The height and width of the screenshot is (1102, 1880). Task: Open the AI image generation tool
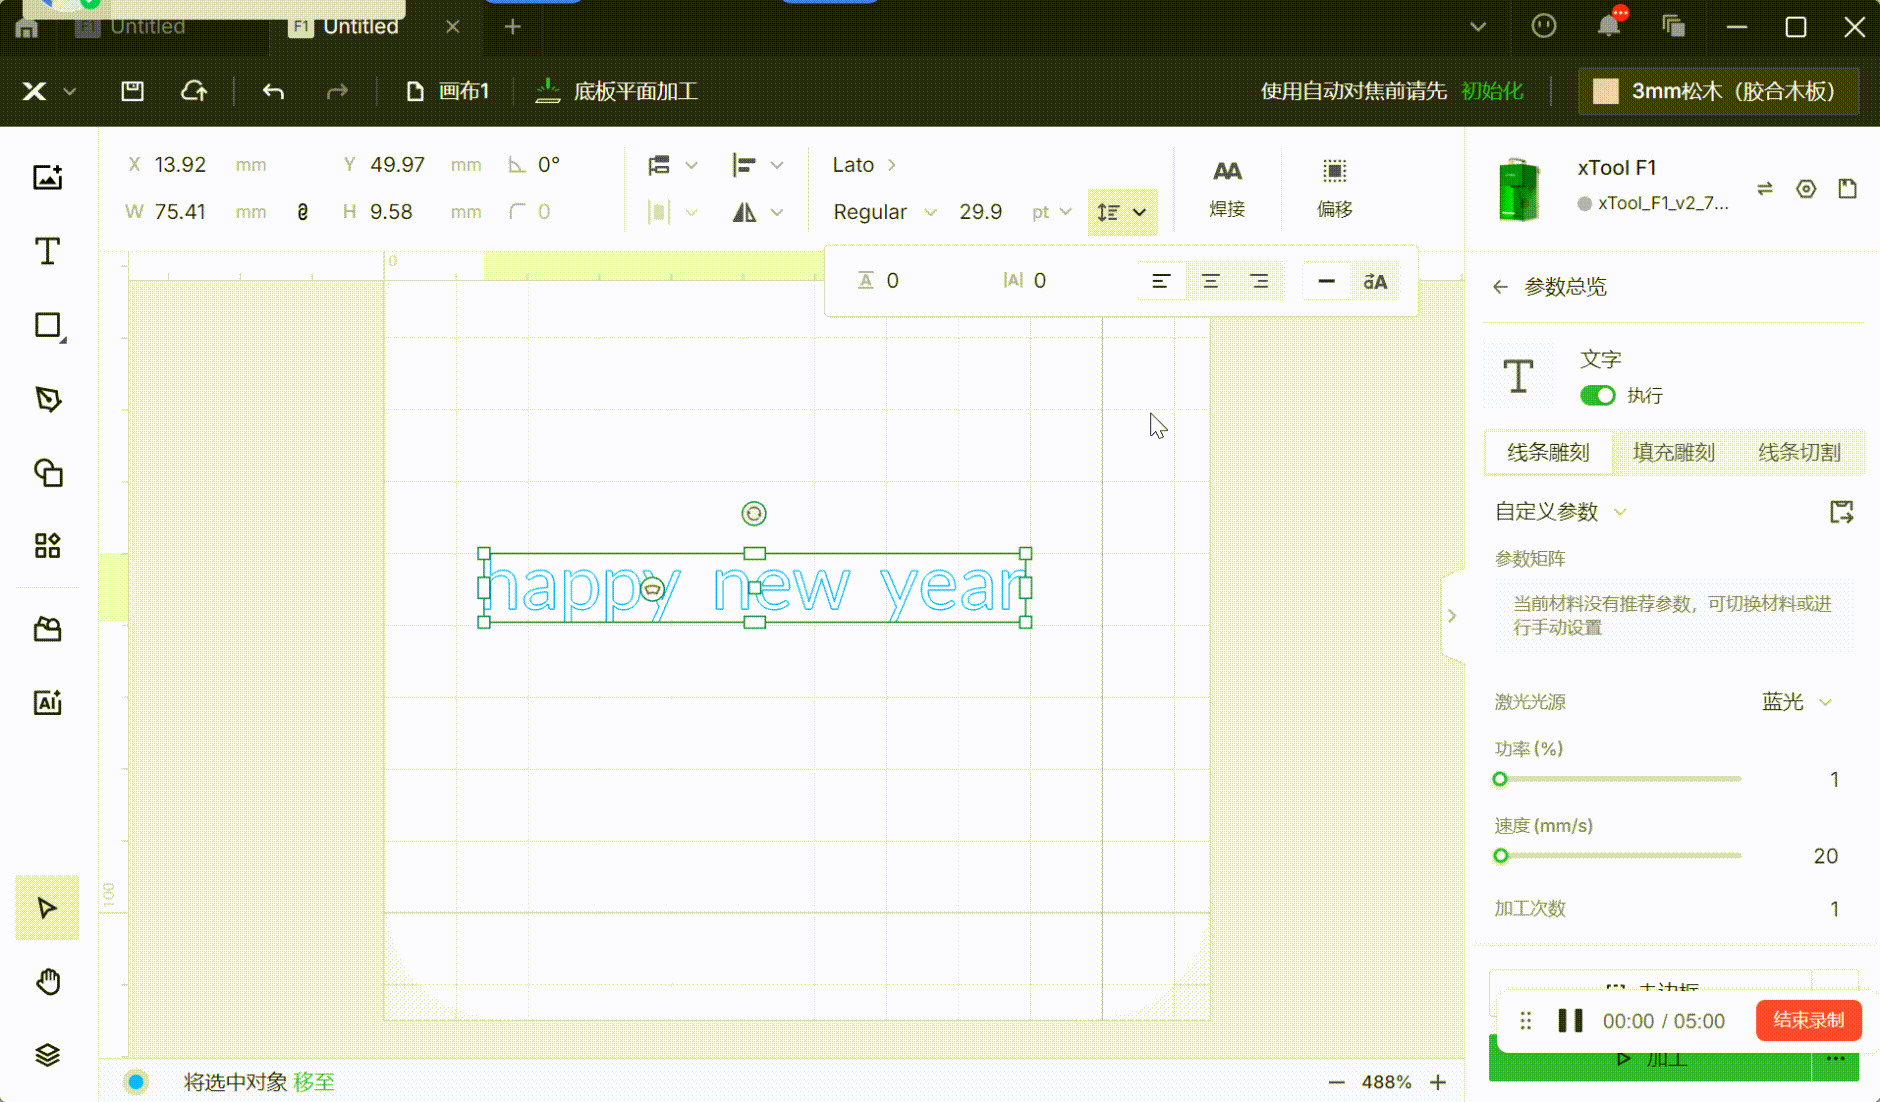coord(47,703)
